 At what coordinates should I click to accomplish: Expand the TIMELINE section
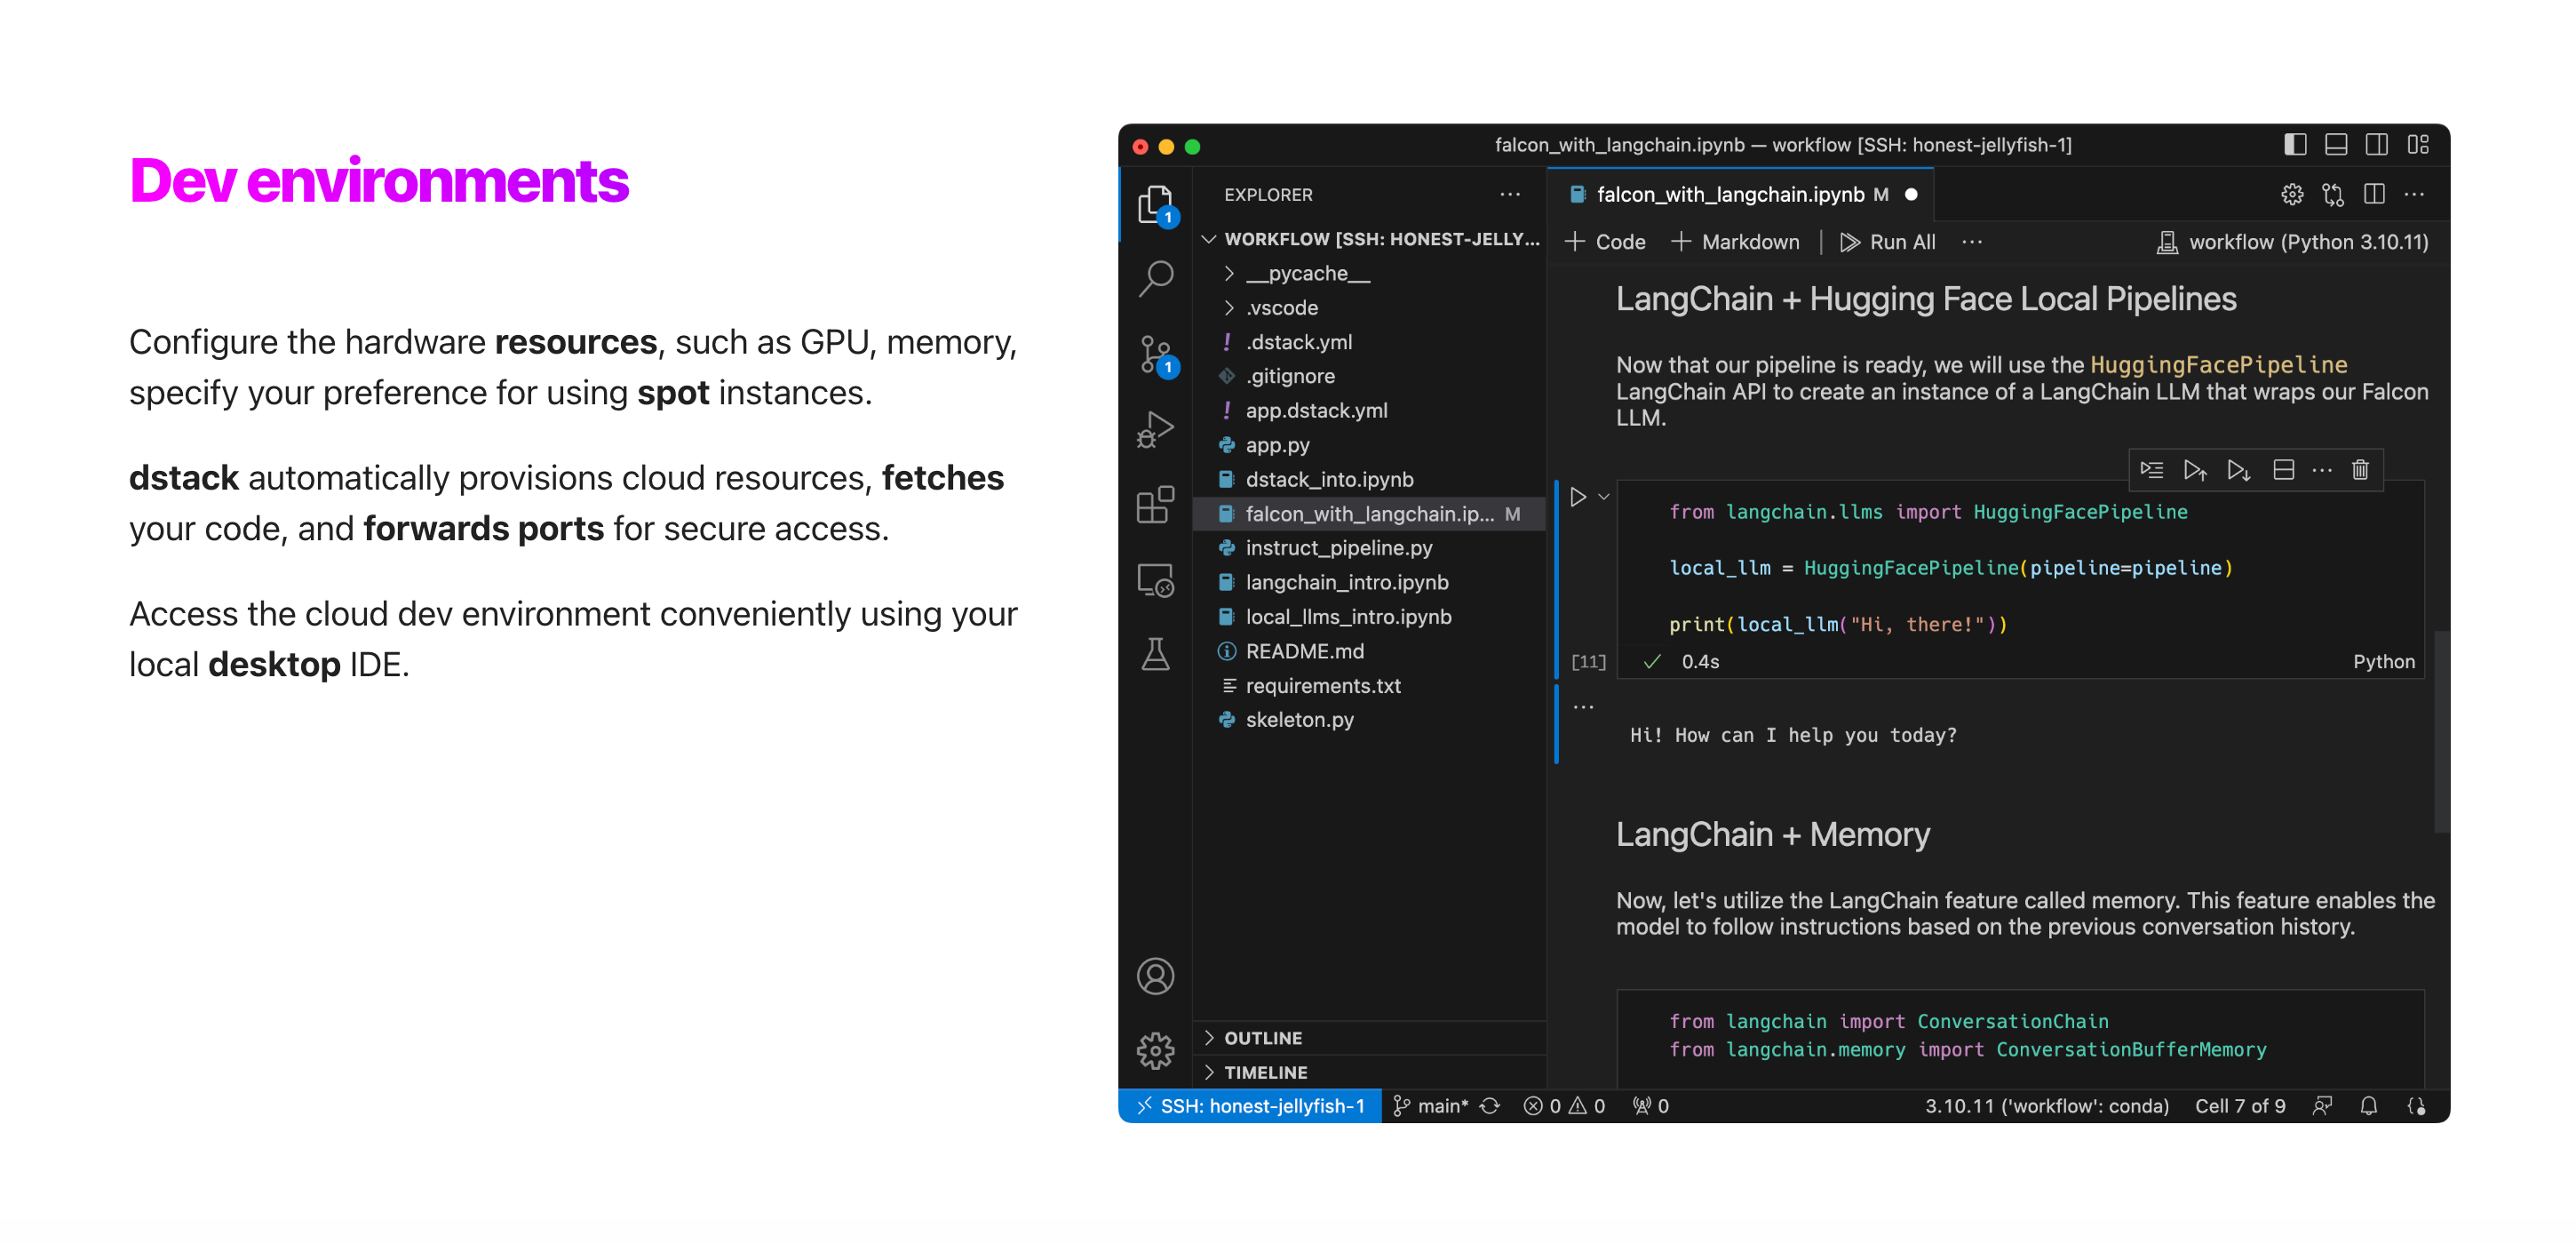[x=1371, y=1072]
